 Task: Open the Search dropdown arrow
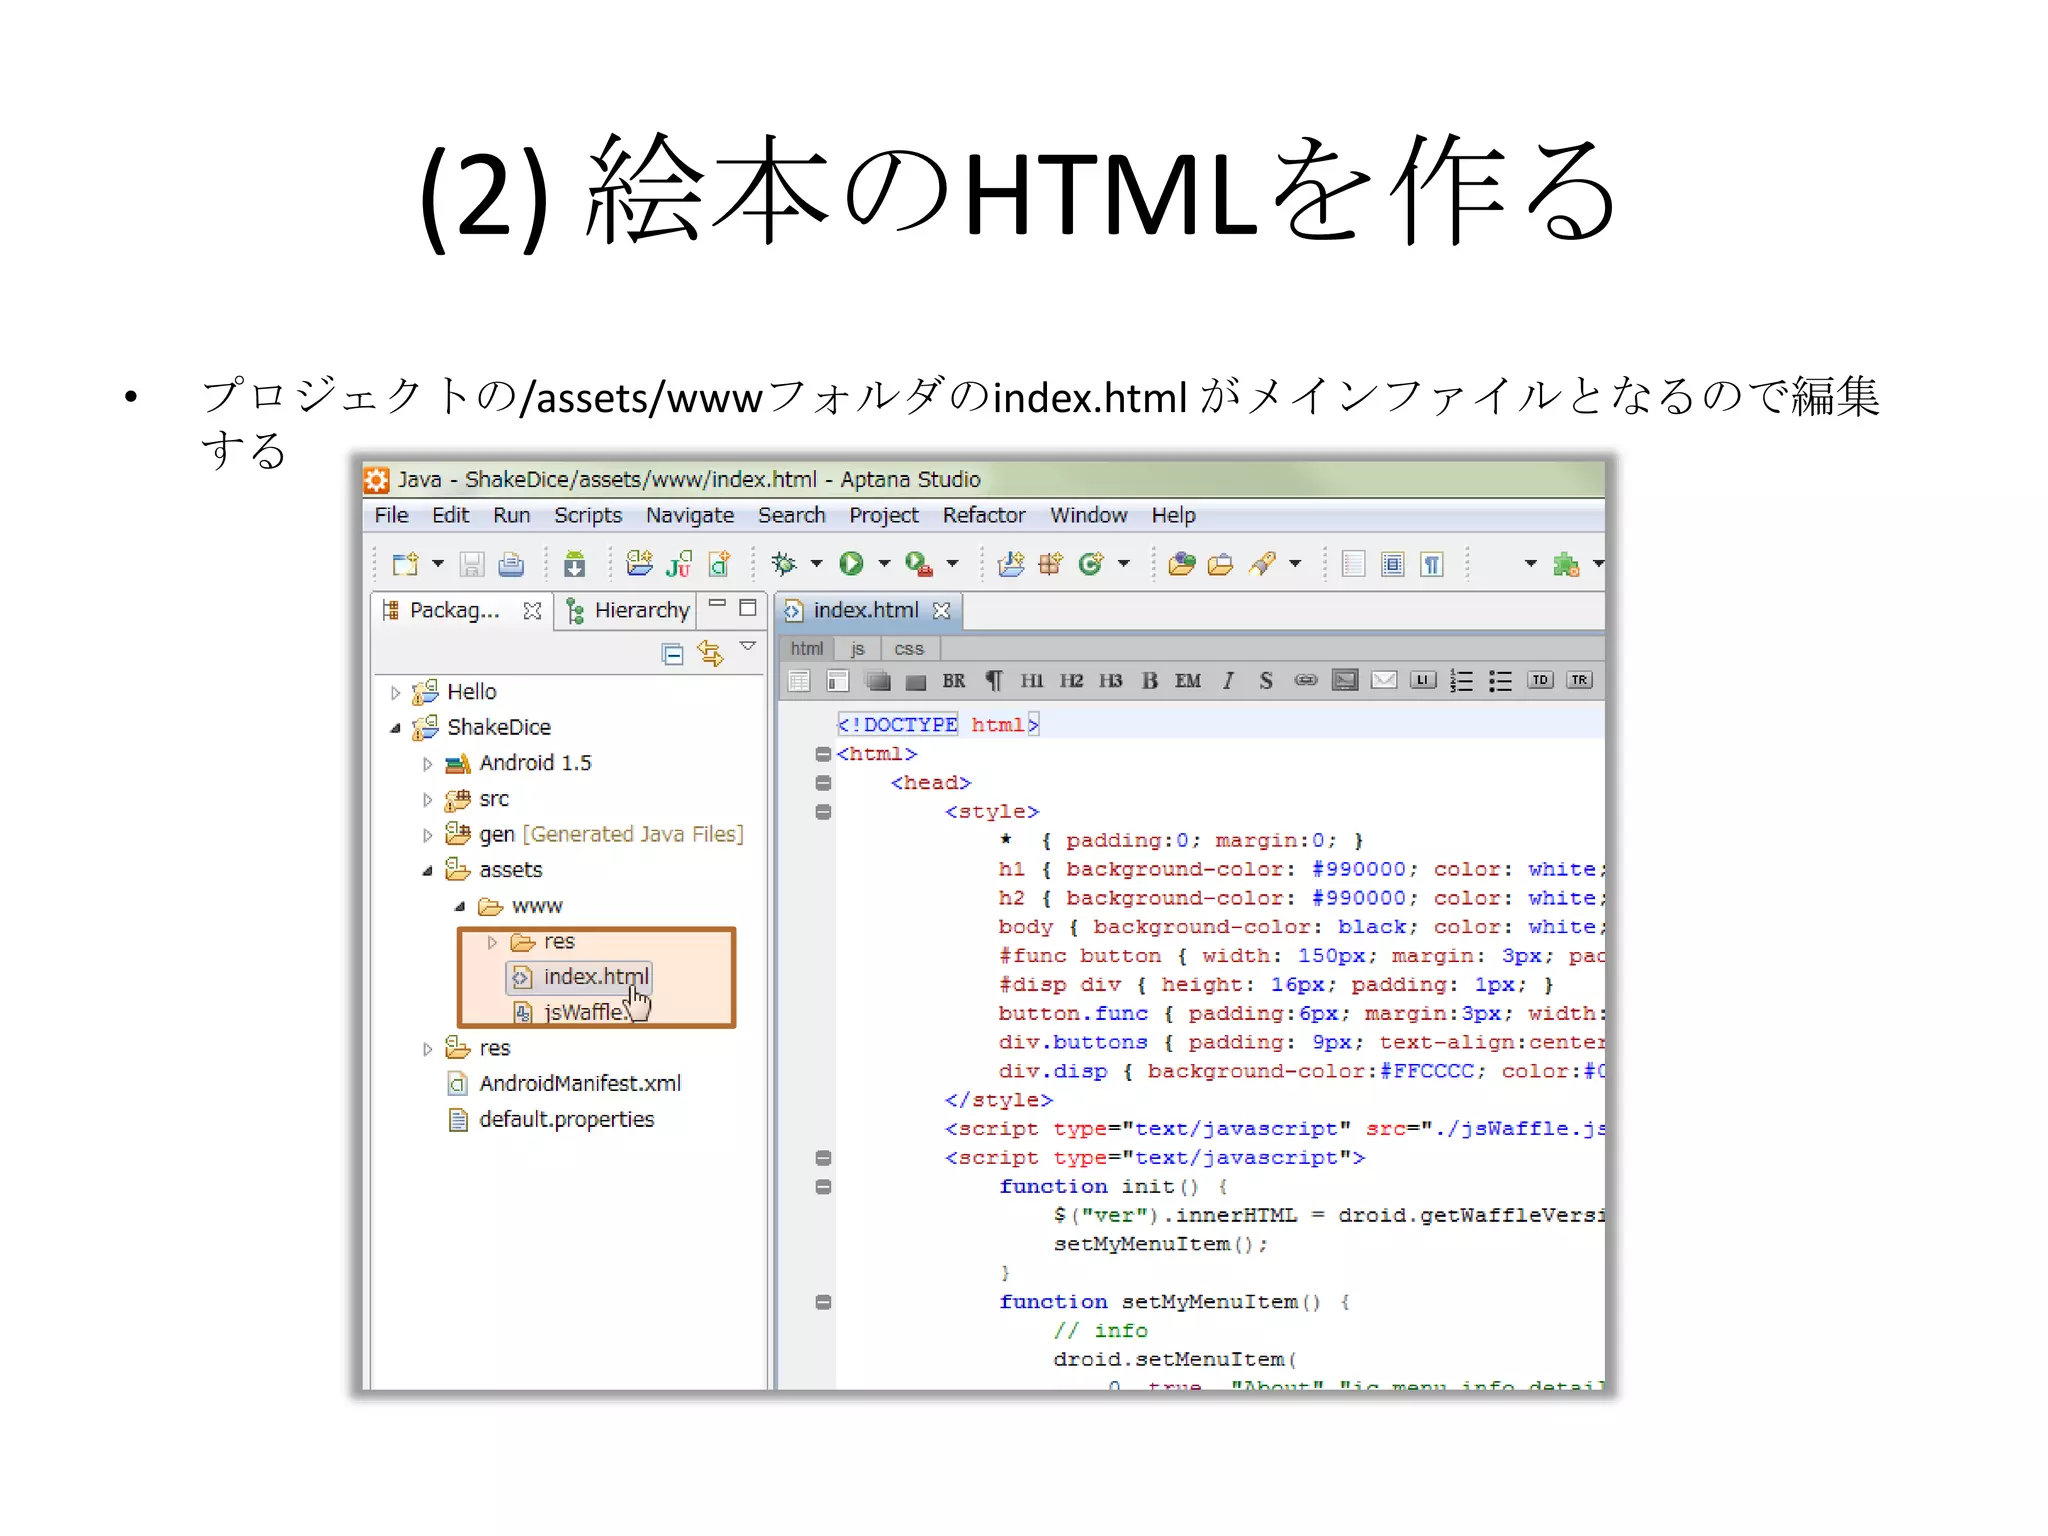pyautogui.click(x=1295, y=564)
